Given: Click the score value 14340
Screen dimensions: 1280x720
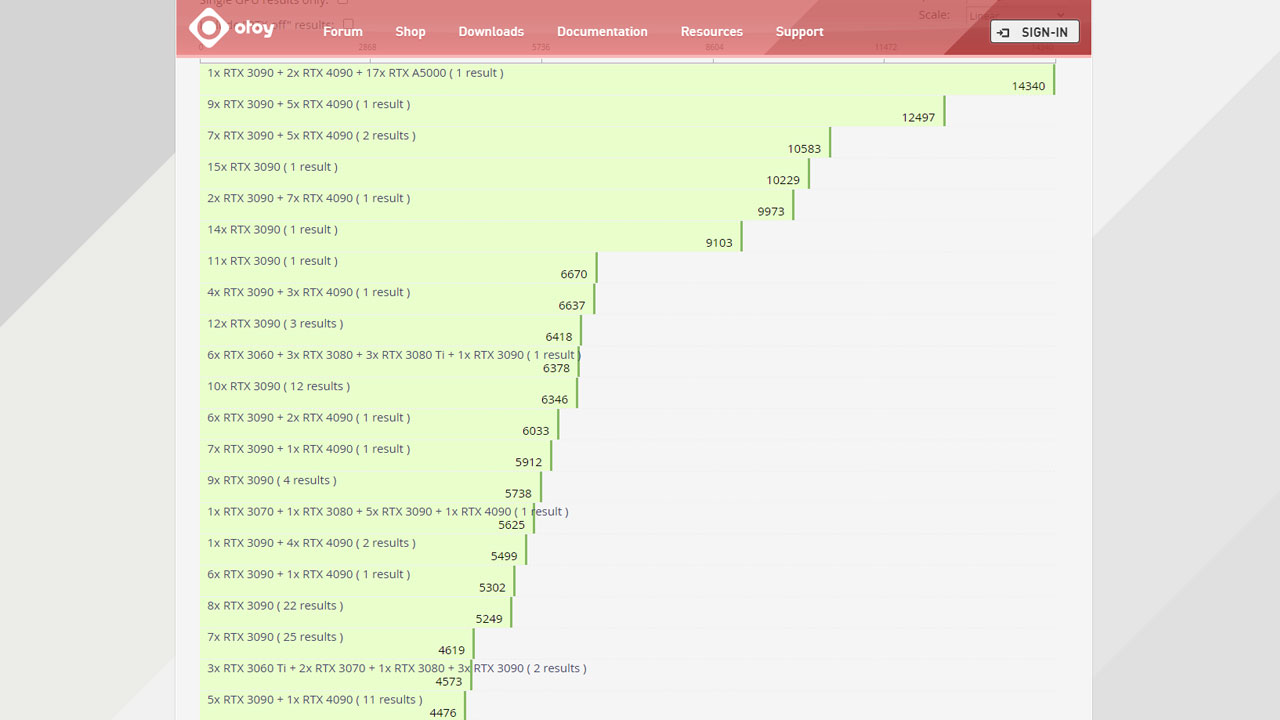Looking at the screenshot, I should 1028,86.
